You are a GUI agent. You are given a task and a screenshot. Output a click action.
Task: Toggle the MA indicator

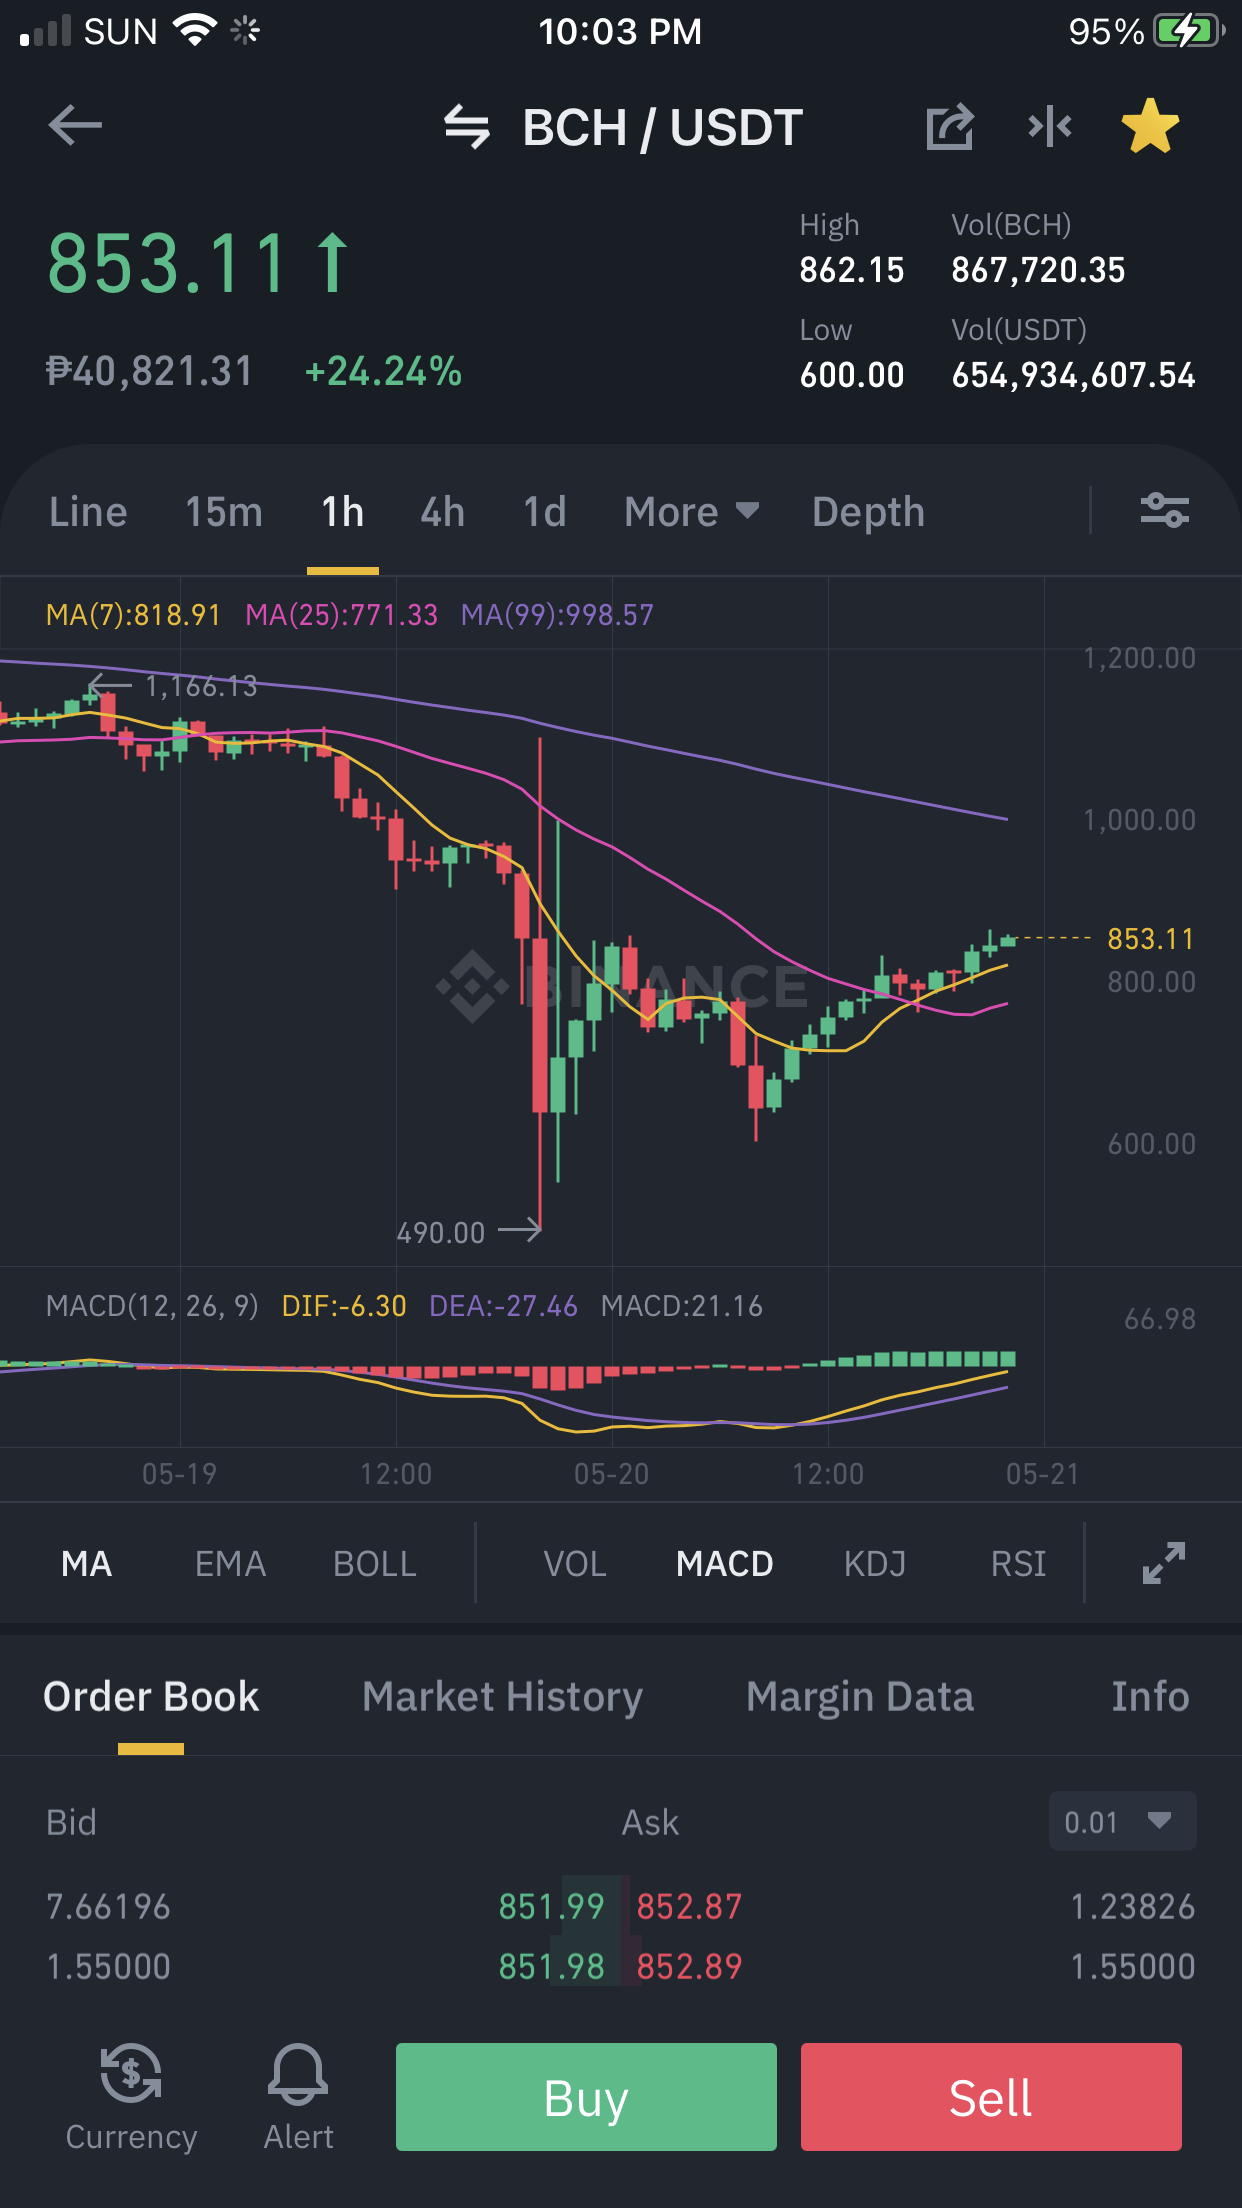coord(87,1564)
